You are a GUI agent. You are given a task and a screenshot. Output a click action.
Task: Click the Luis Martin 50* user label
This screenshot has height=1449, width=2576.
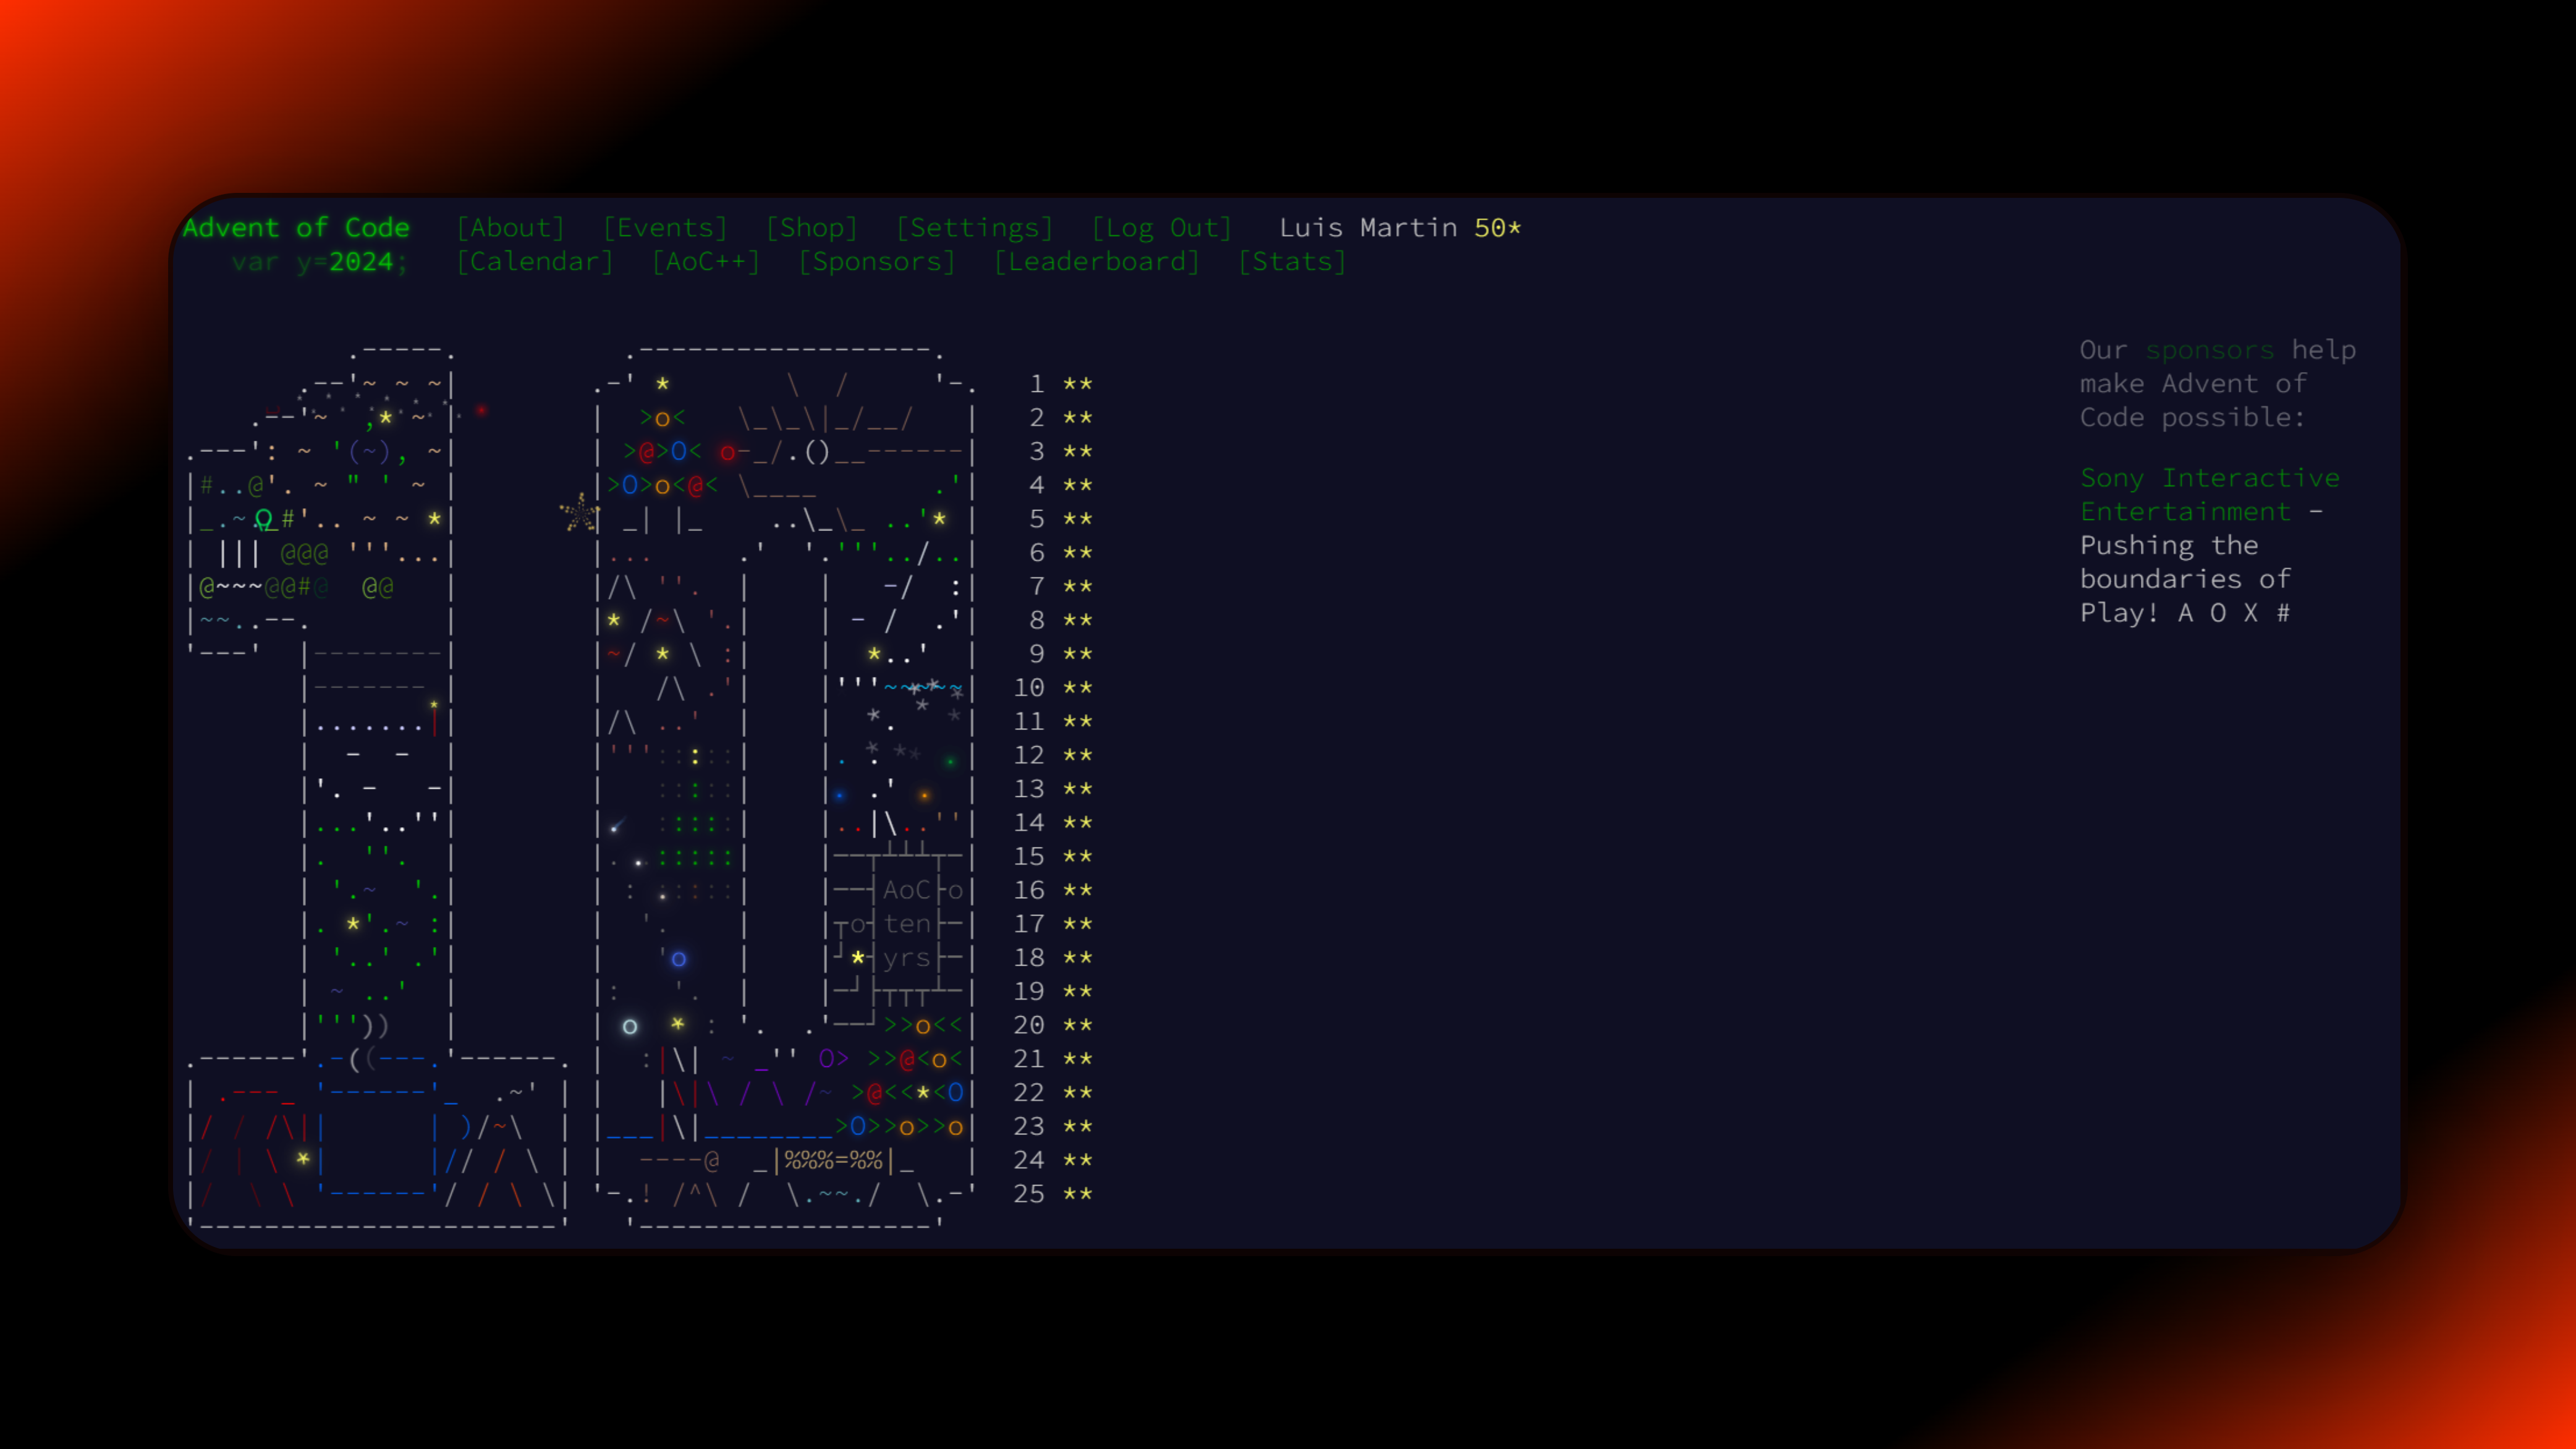coord(1400,228)
